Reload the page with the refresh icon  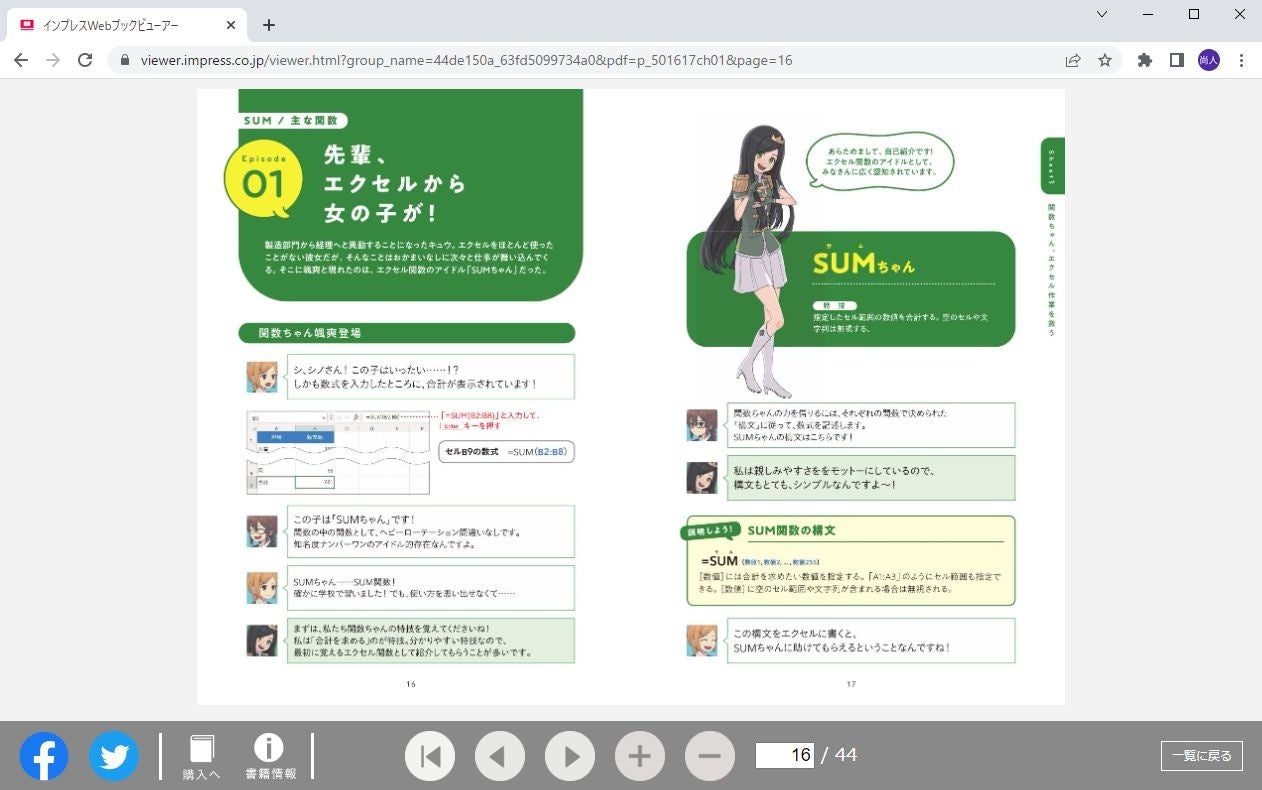point(85,60)
